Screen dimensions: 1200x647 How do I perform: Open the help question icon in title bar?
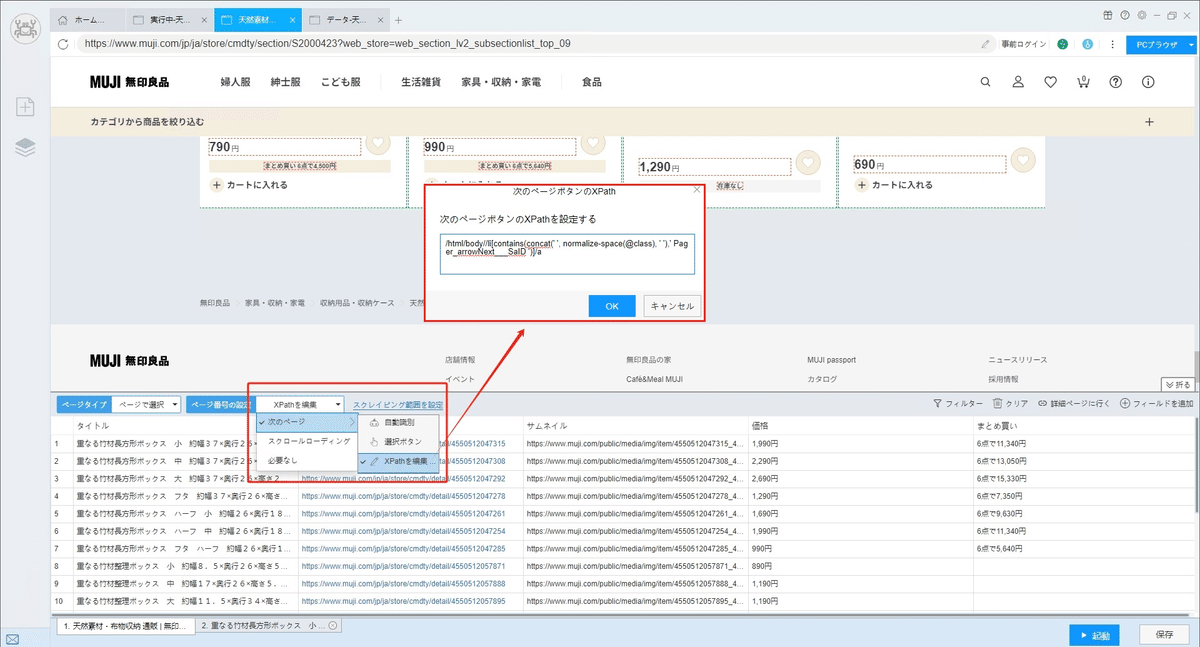tap(1125, 15)
